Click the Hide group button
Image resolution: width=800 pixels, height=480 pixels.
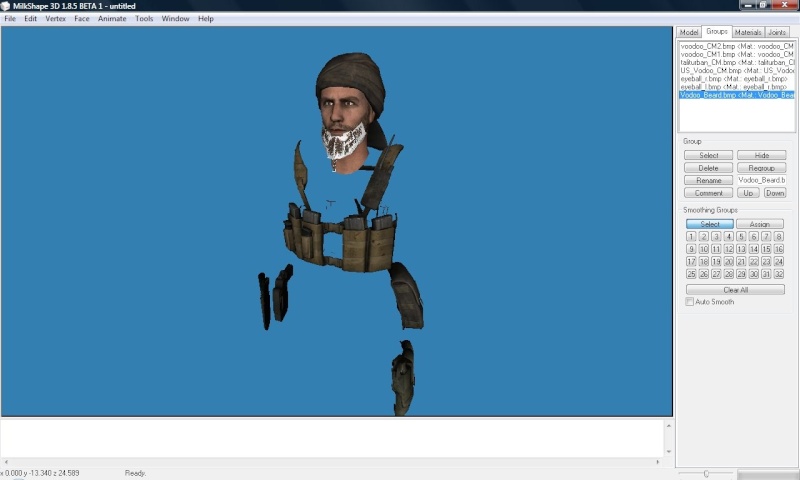tap(761, 155)
